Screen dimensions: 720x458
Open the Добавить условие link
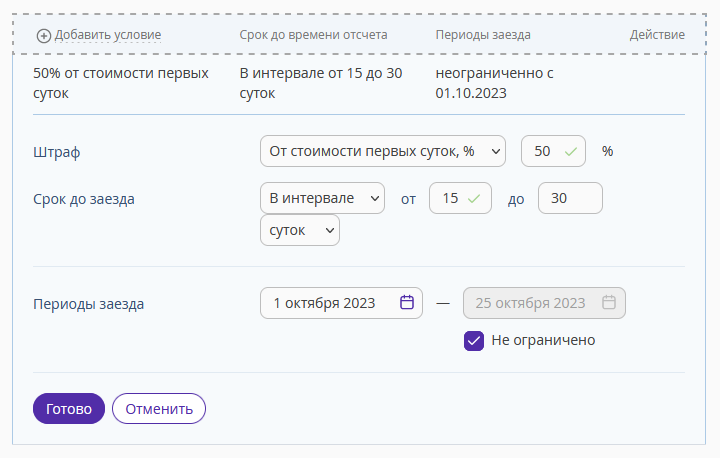[108, 35]
